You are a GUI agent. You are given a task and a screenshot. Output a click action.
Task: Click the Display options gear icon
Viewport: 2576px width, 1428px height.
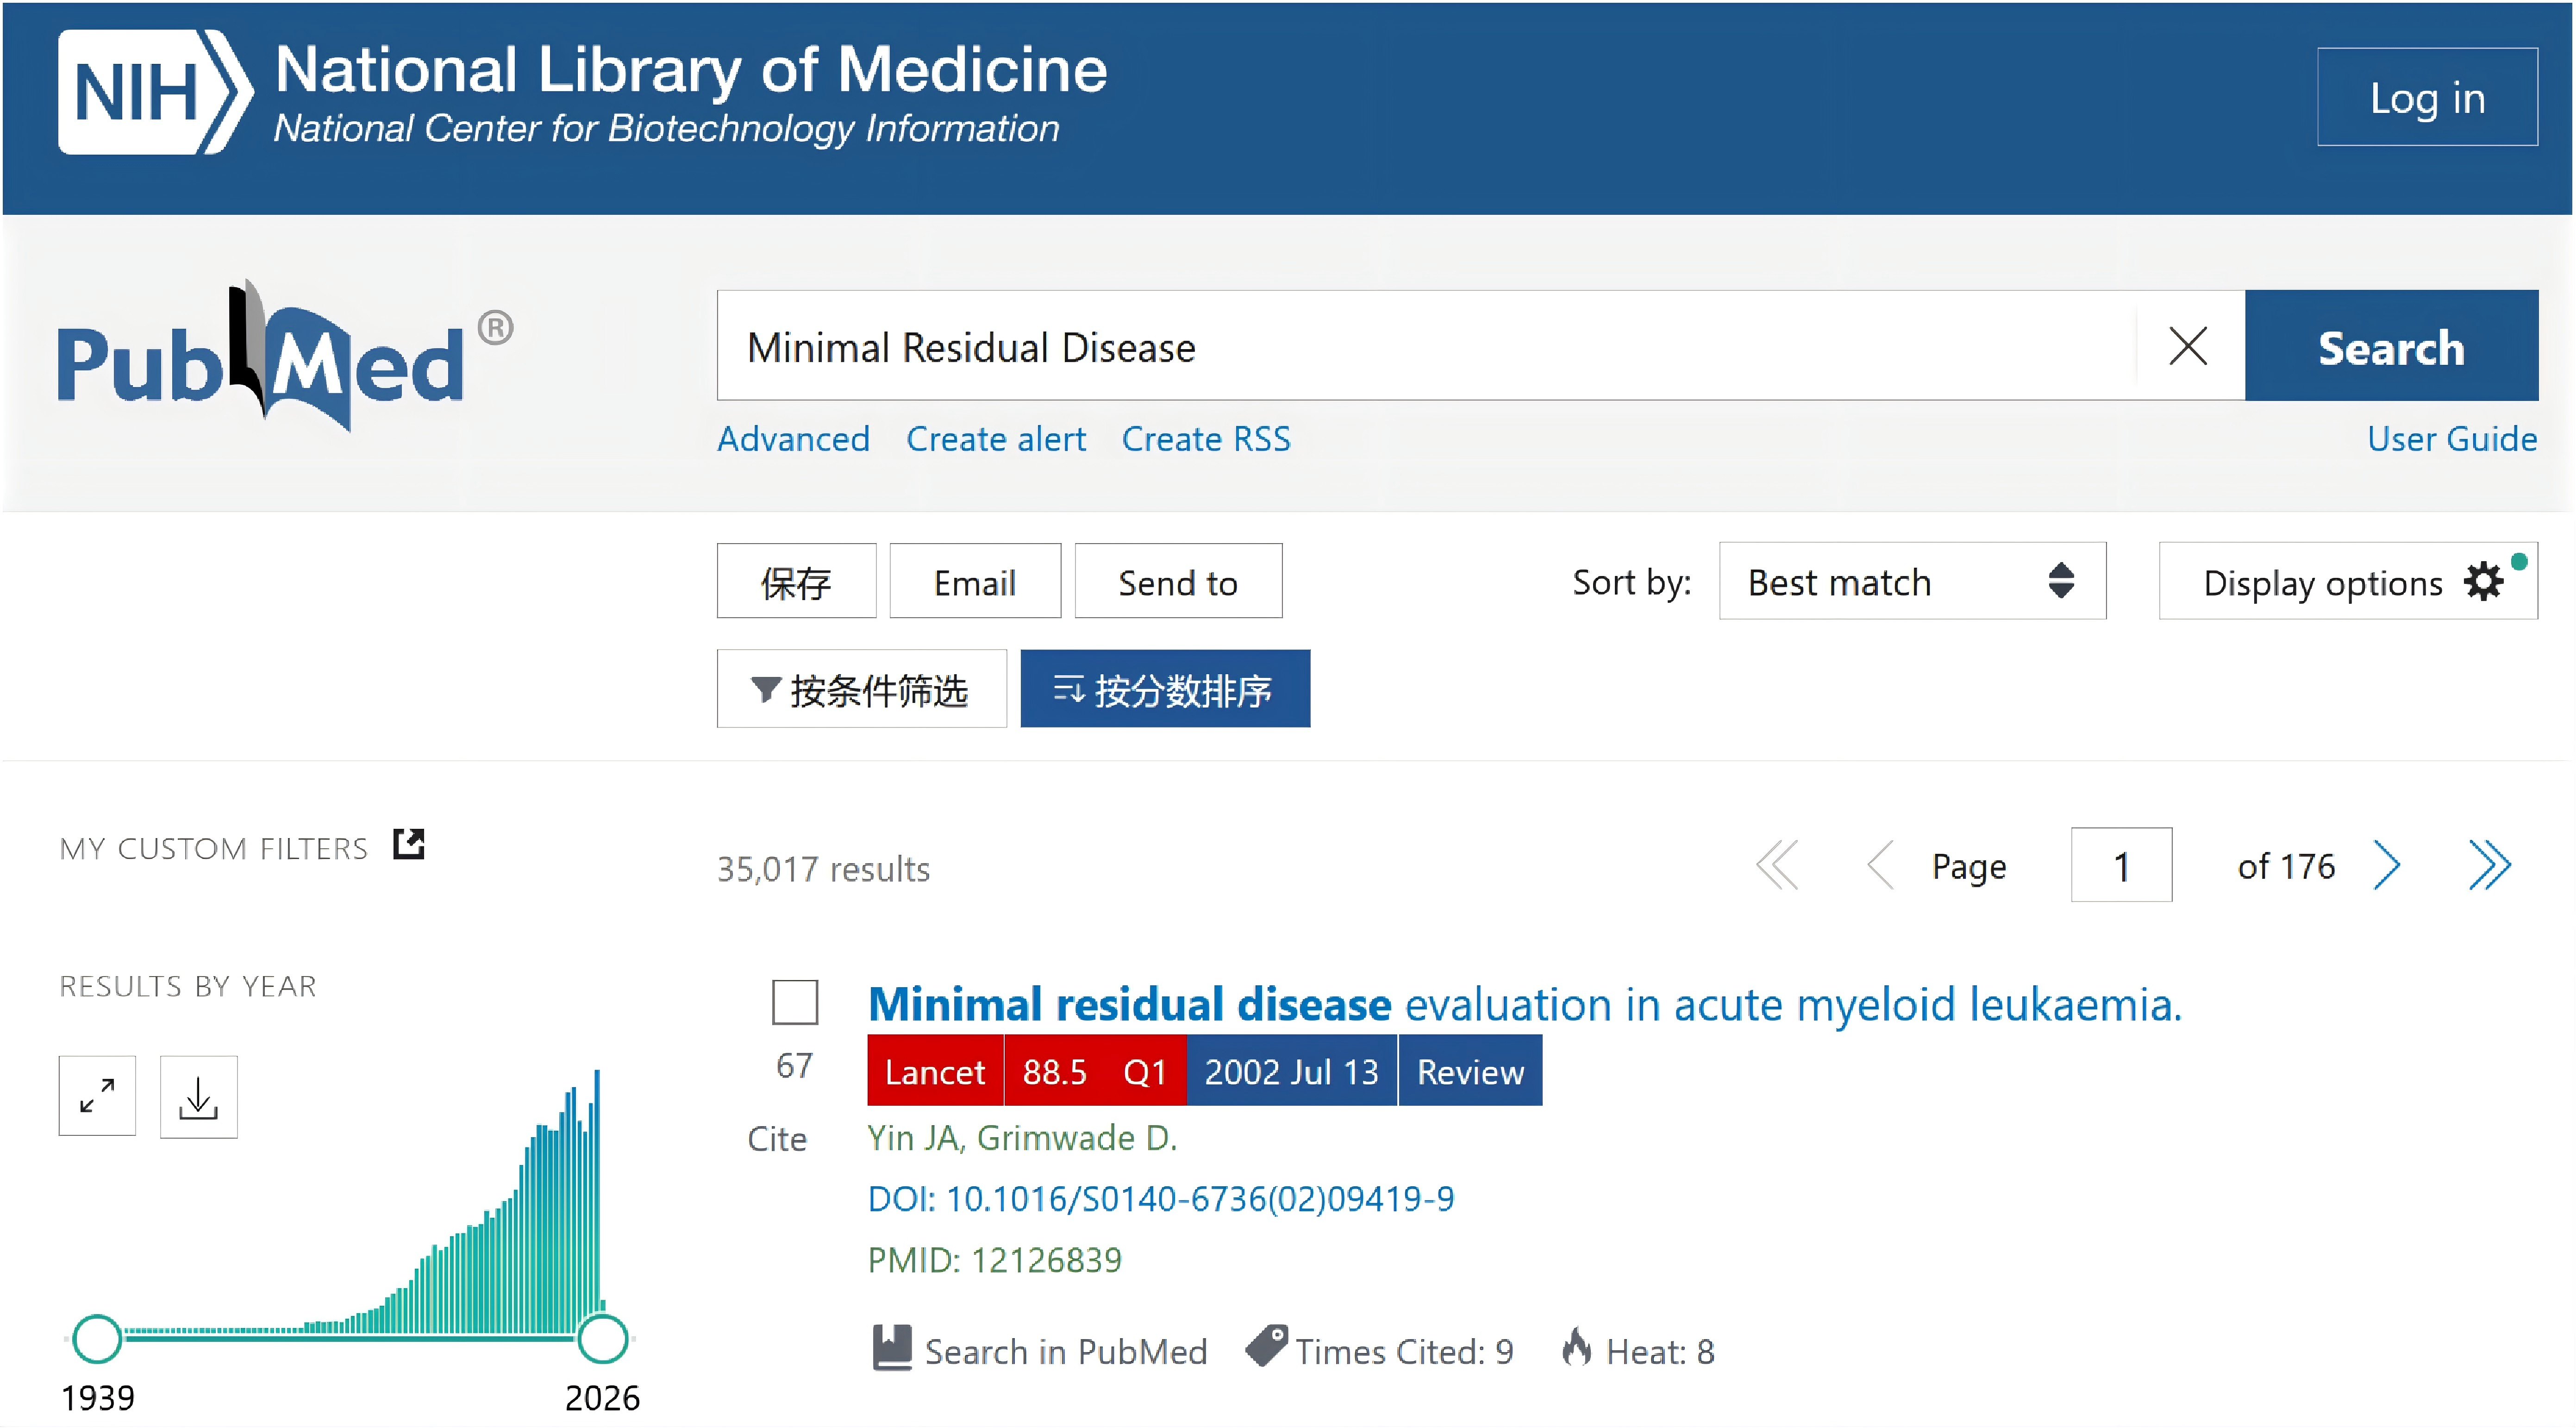coord(2483,581)
